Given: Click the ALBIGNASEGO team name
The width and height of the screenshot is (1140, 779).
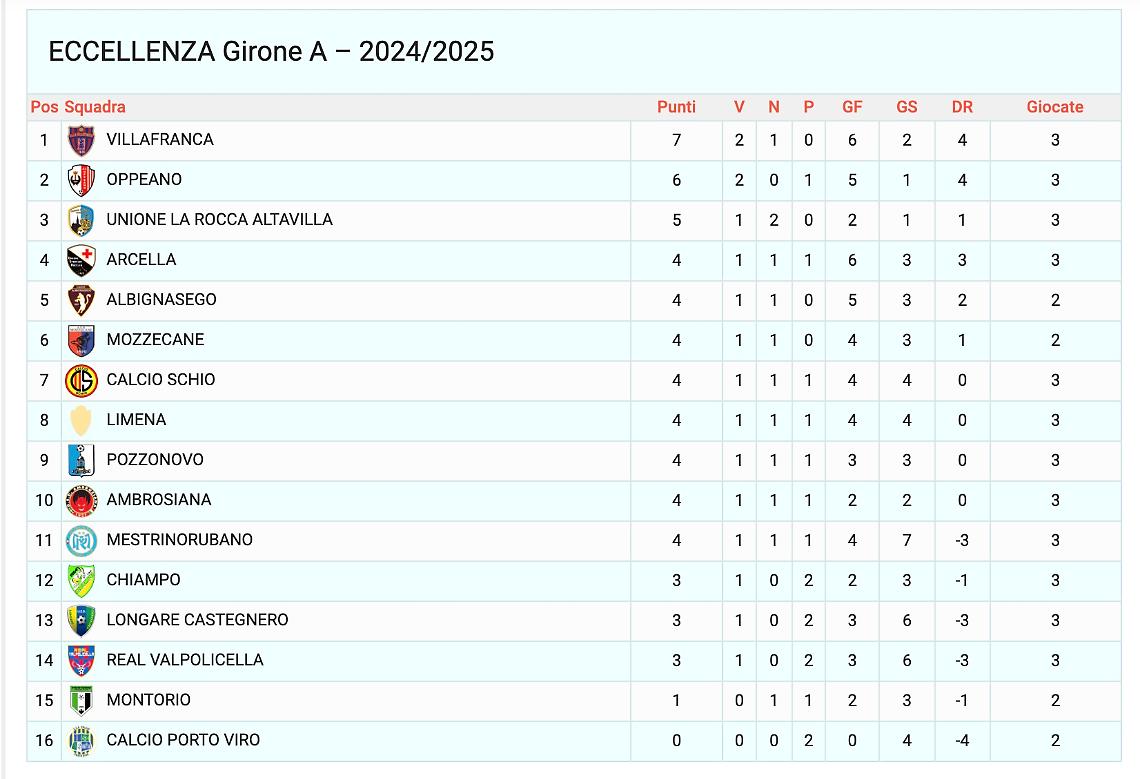Looking at the screenshot, I should [x=161, y=300].
